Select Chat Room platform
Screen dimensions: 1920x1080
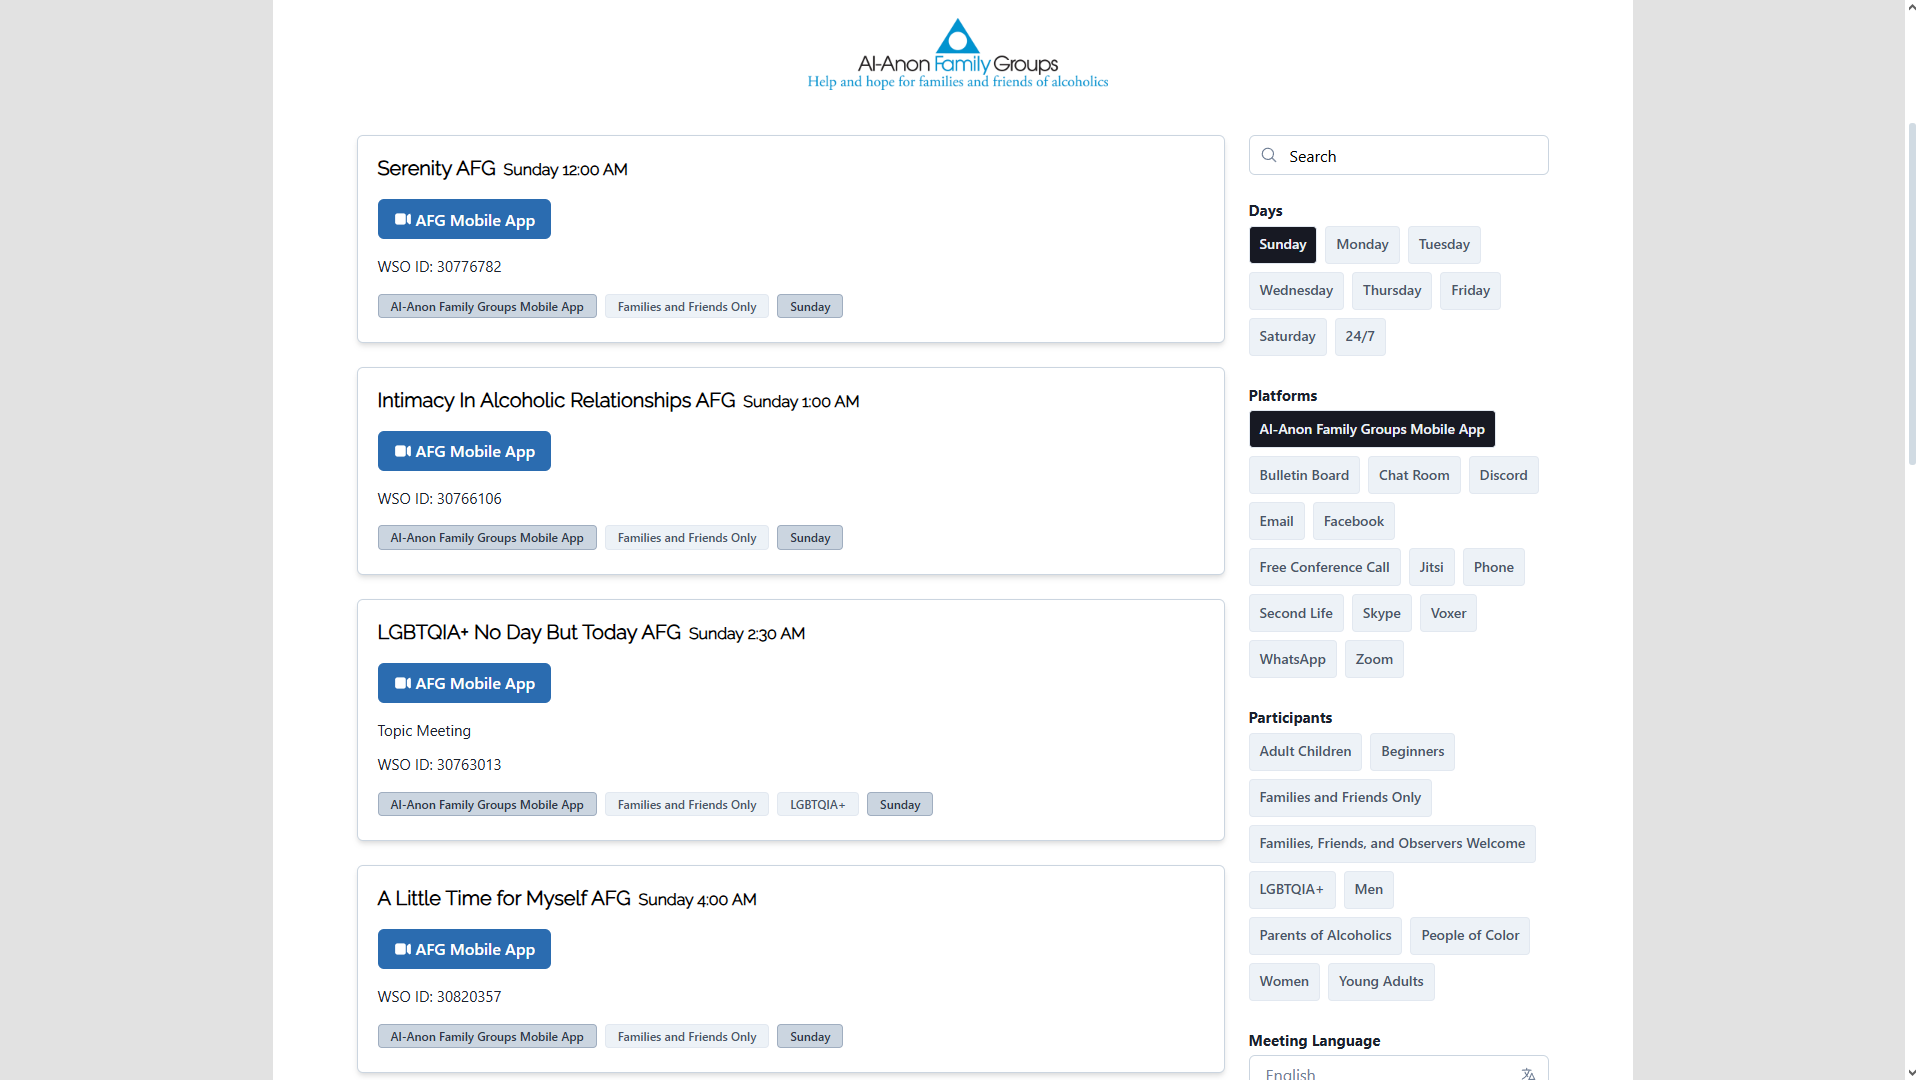pyautogui.click(x=1414, y=475)
